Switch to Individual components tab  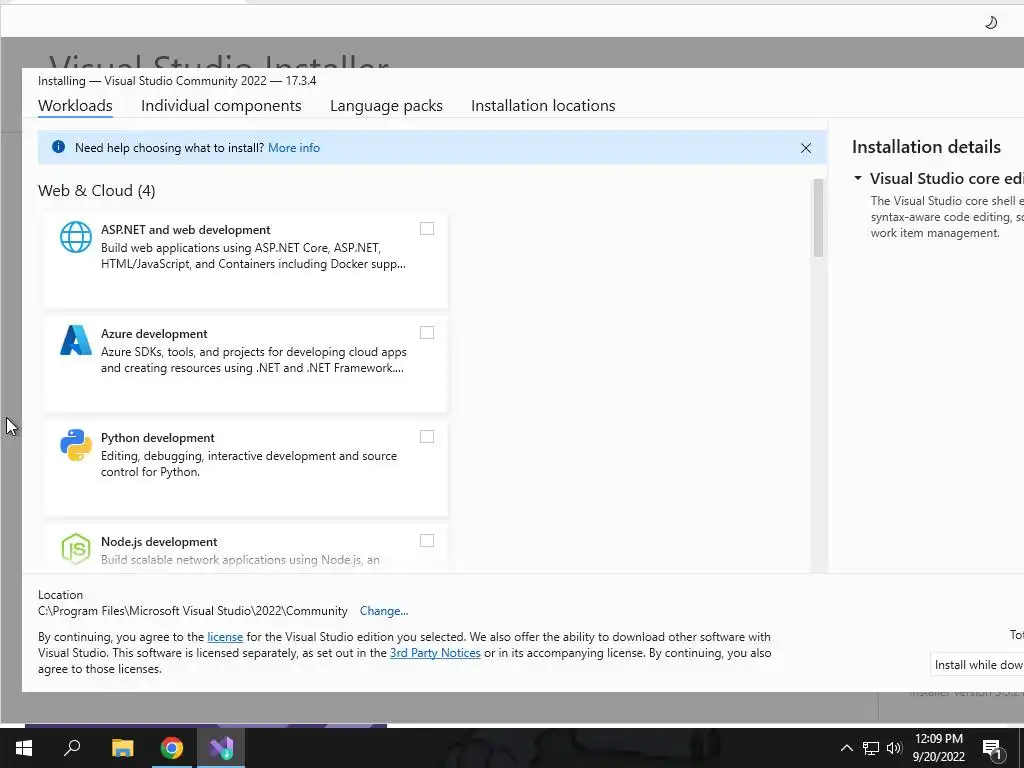tap(221, 106)
